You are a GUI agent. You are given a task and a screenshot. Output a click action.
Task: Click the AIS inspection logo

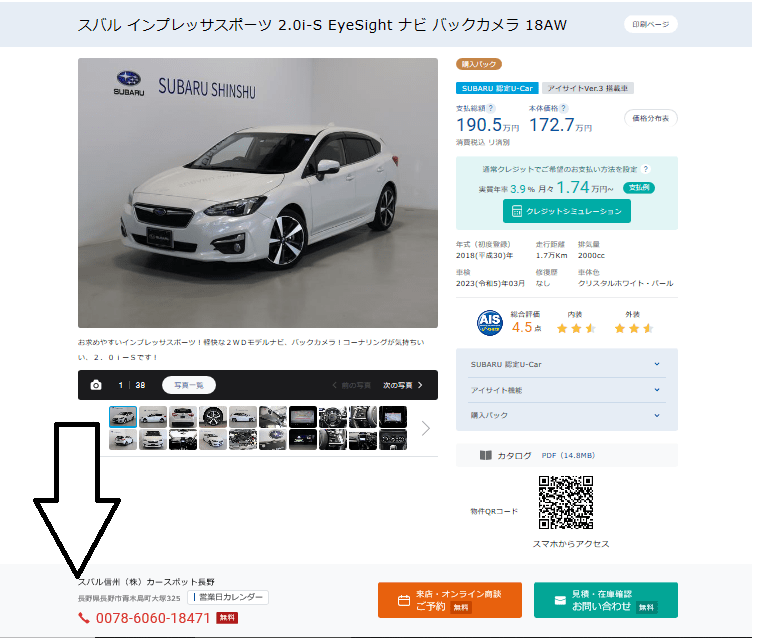coord(490,323)
